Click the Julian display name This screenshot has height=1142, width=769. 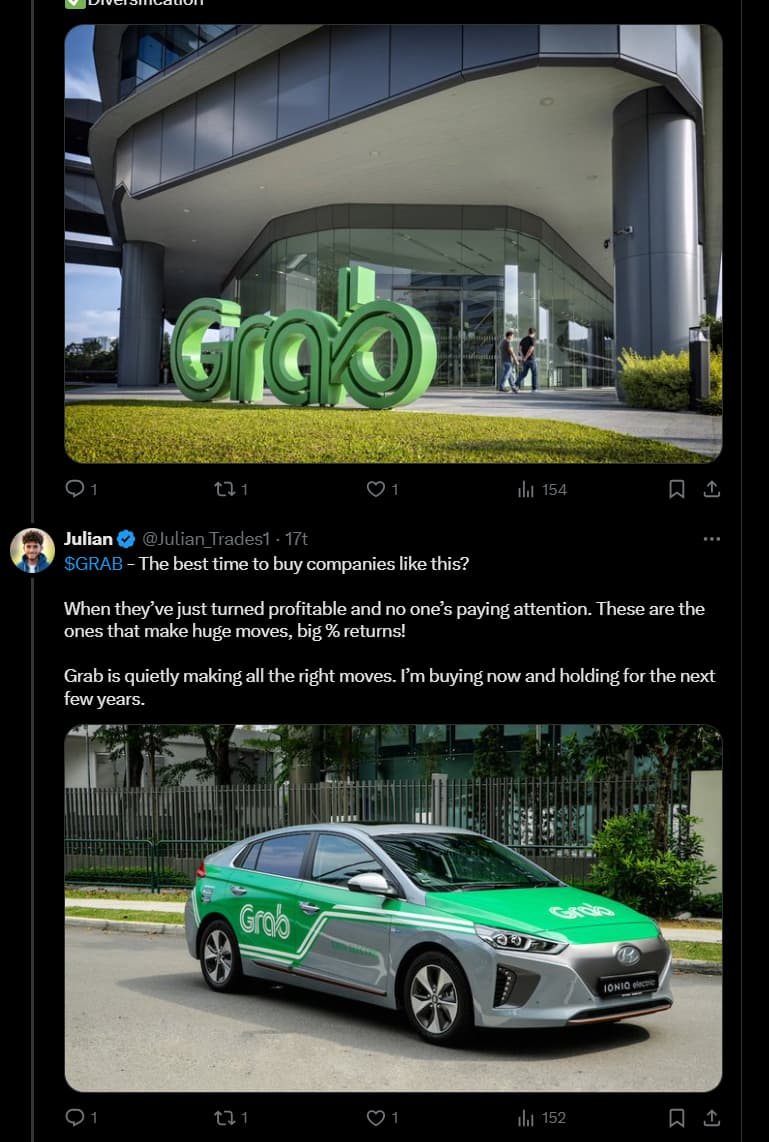[88, 538]
